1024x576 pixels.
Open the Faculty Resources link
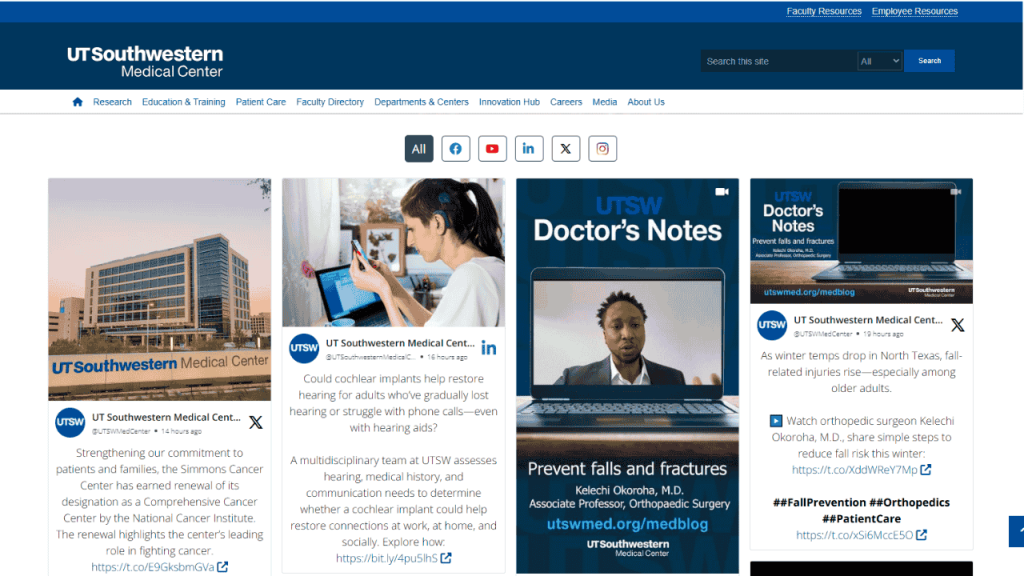(x=824, y=12)
